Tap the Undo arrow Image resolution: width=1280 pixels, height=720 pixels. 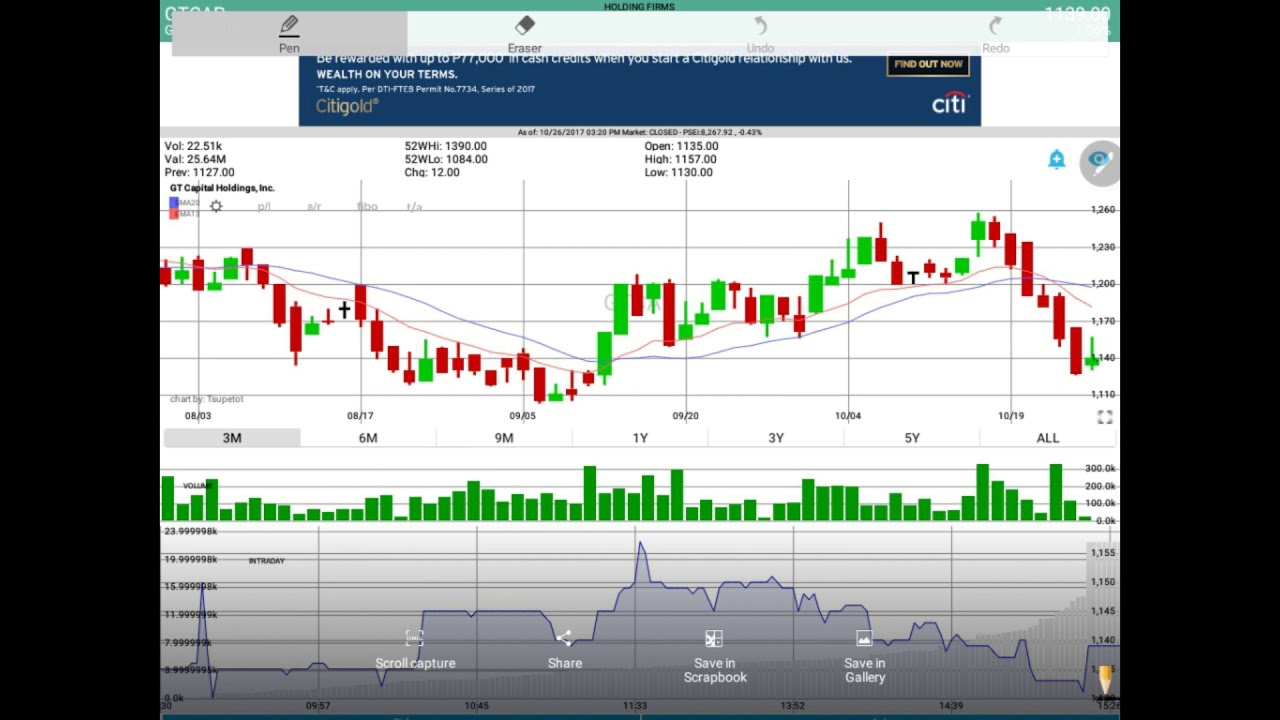760,33
